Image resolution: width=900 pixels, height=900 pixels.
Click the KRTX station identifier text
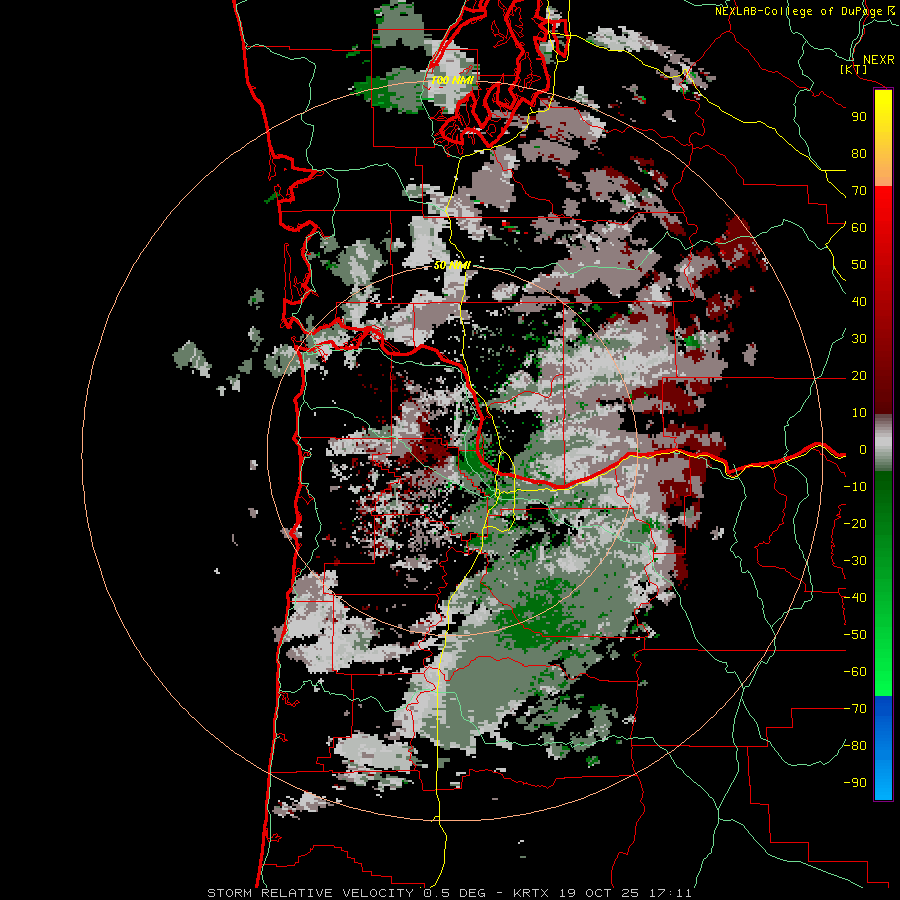pos(531,893)
